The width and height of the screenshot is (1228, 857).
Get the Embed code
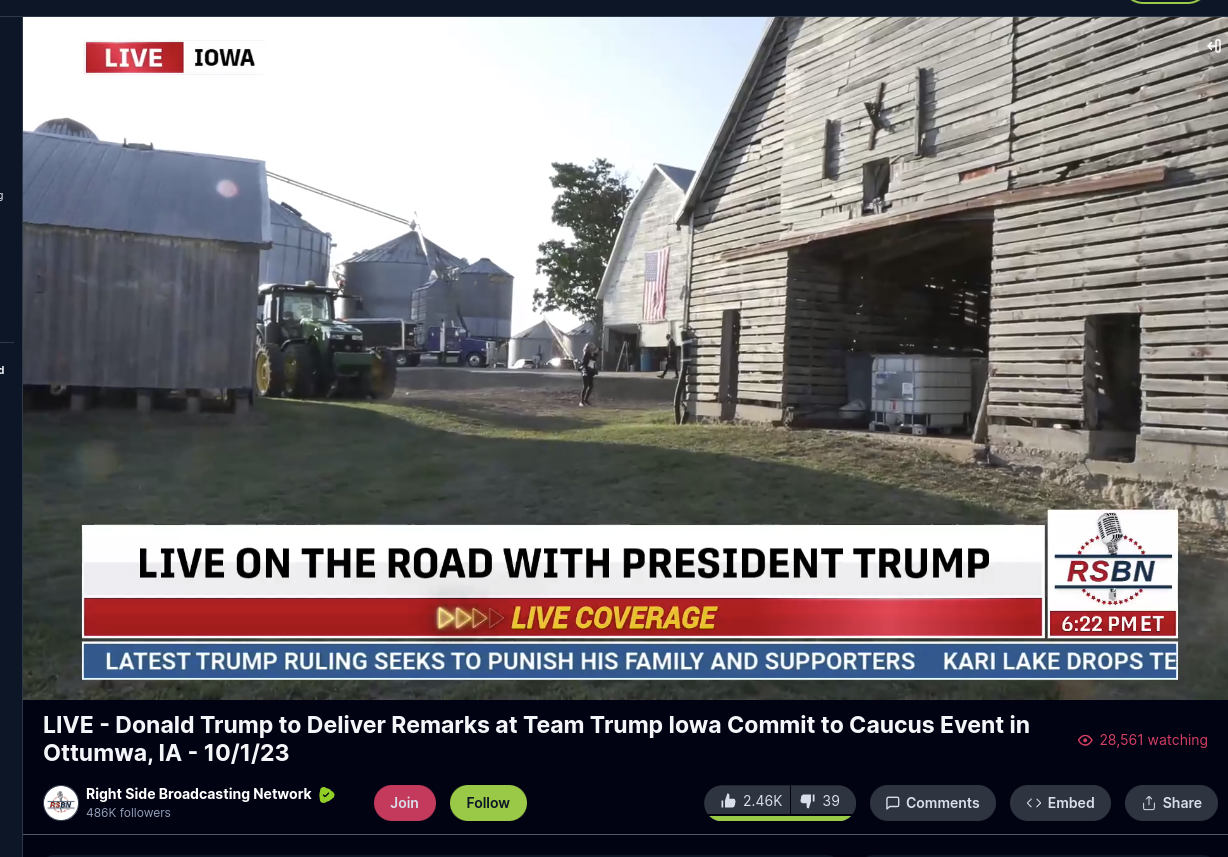click(x=1060, y=803)
